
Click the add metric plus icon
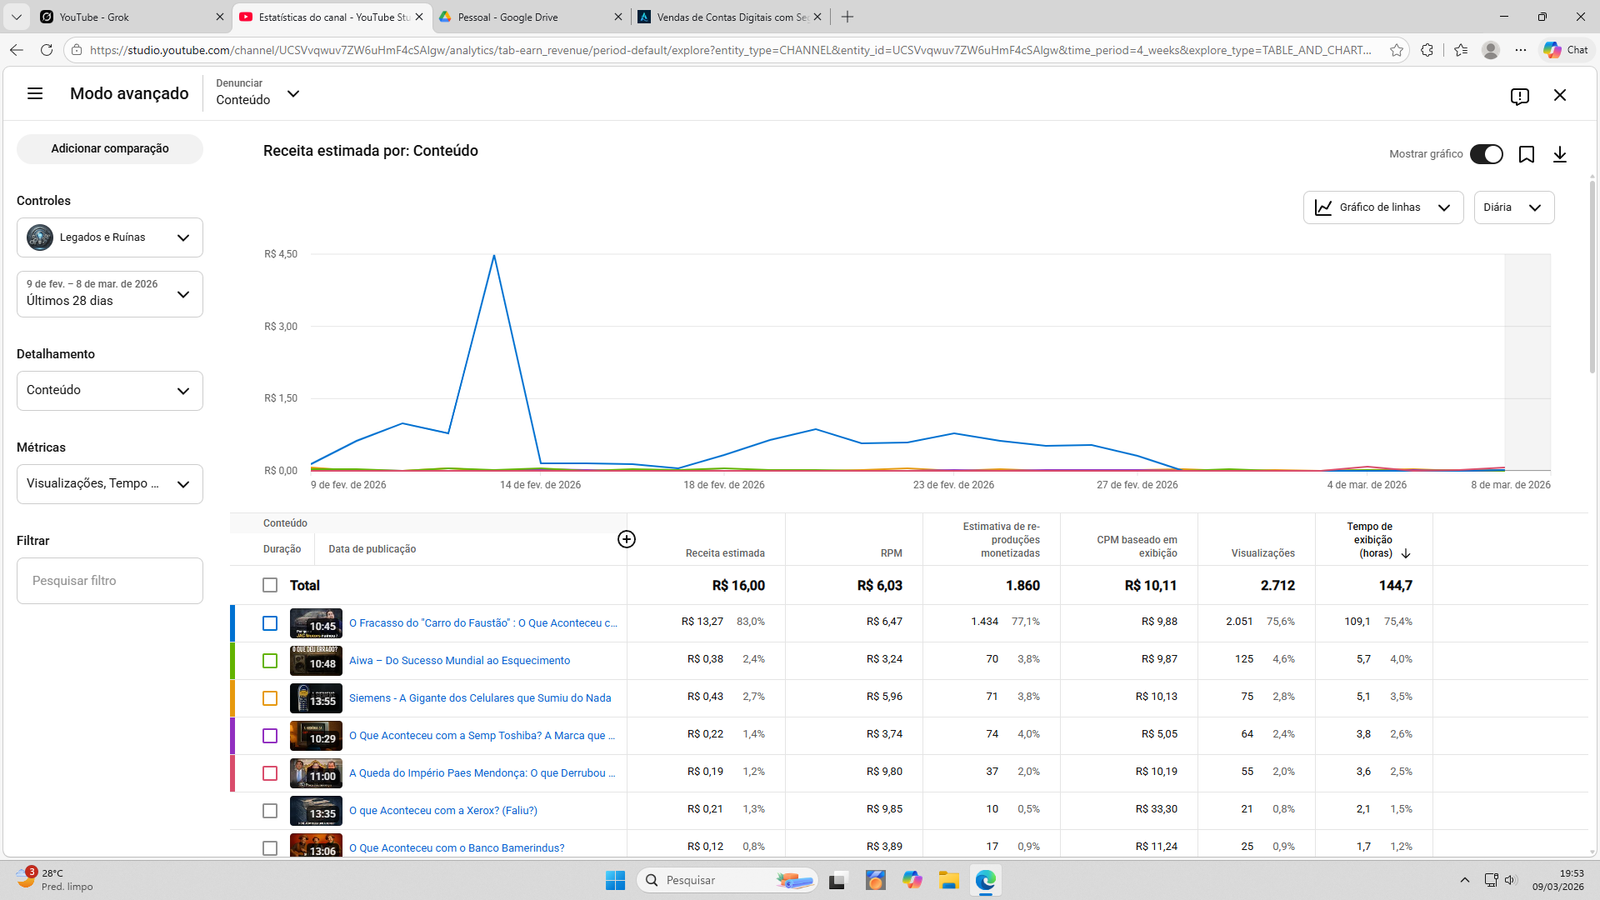(x=626, y=539)
